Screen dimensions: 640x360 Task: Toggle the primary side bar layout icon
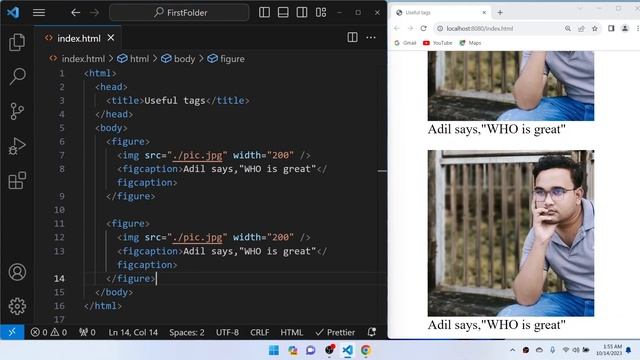[x=264, y=12]
